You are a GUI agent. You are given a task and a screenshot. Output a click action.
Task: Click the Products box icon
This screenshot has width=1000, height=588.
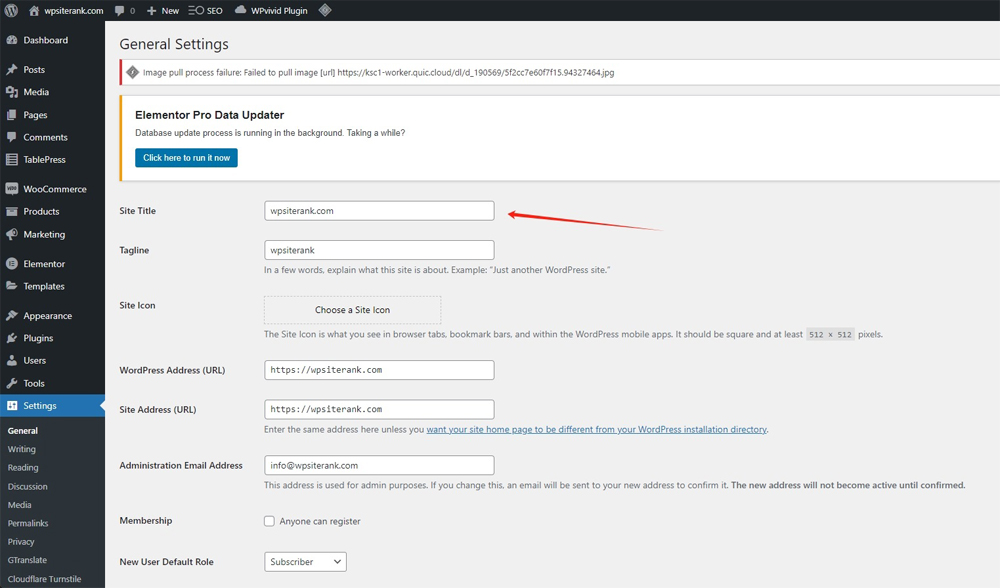(11, 212)
